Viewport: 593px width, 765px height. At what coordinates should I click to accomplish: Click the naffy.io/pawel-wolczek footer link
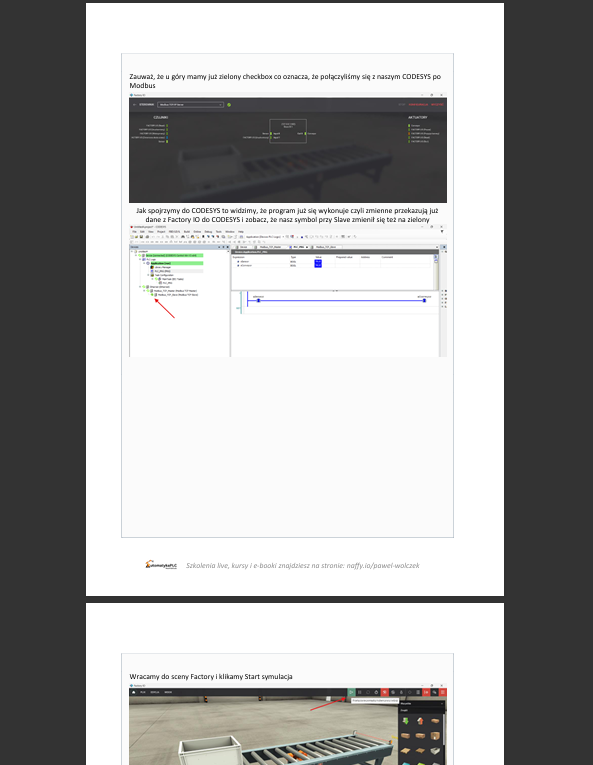(x=383, y=565)
